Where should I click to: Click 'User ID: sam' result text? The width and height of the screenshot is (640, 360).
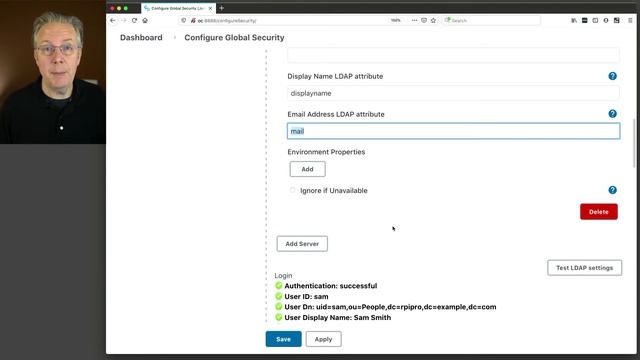(306, 296)
